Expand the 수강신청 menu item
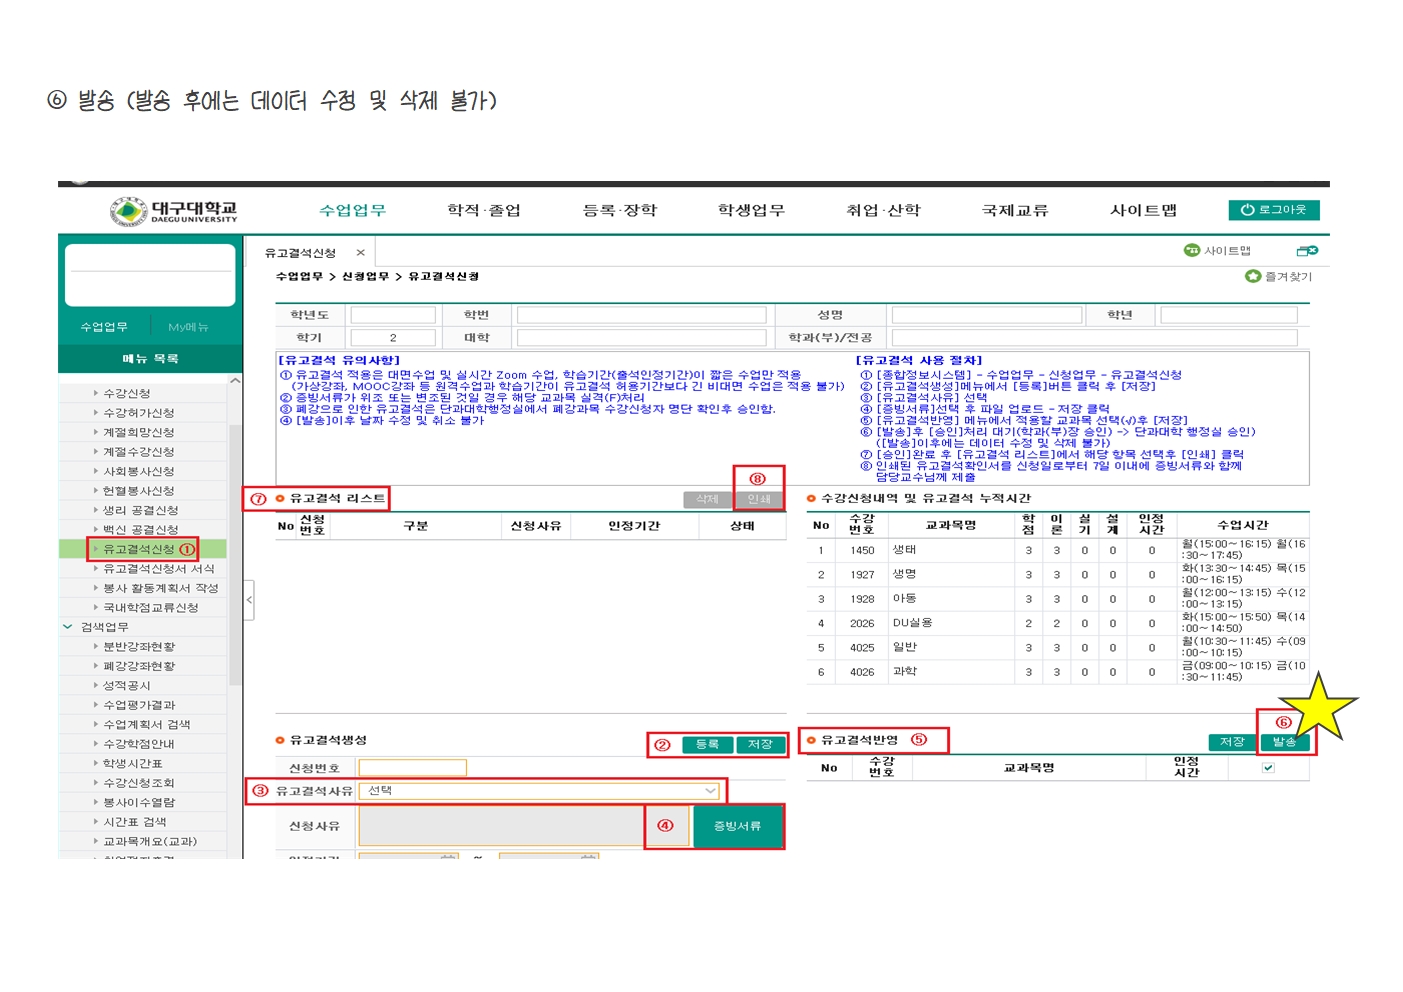Image resolution: width=1403 pixels, height=992 pixels. [127, 394]
